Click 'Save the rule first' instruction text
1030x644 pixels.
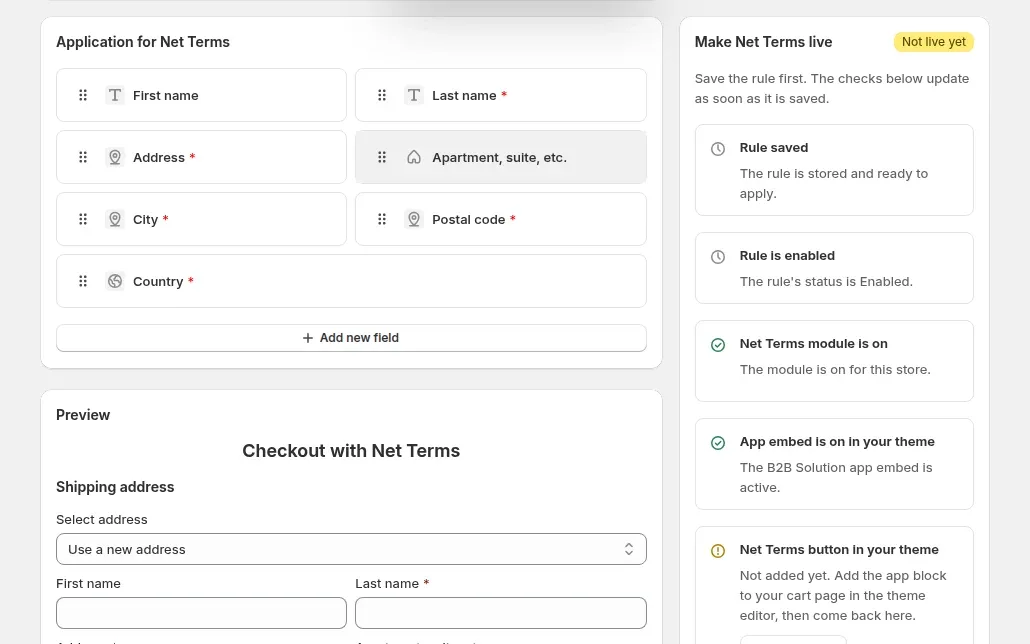point(832,89)
